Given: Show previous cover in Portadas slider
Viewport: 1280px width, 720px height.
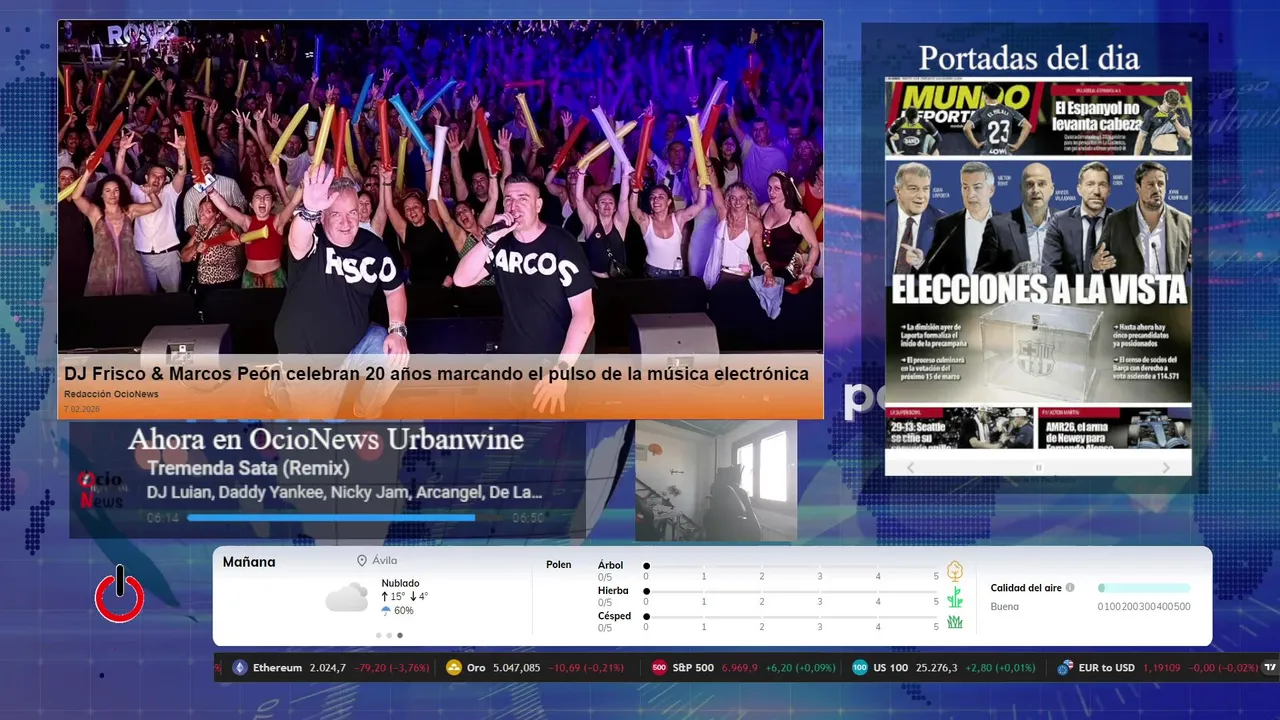Looking at the screenshot, I should [910, 467].
